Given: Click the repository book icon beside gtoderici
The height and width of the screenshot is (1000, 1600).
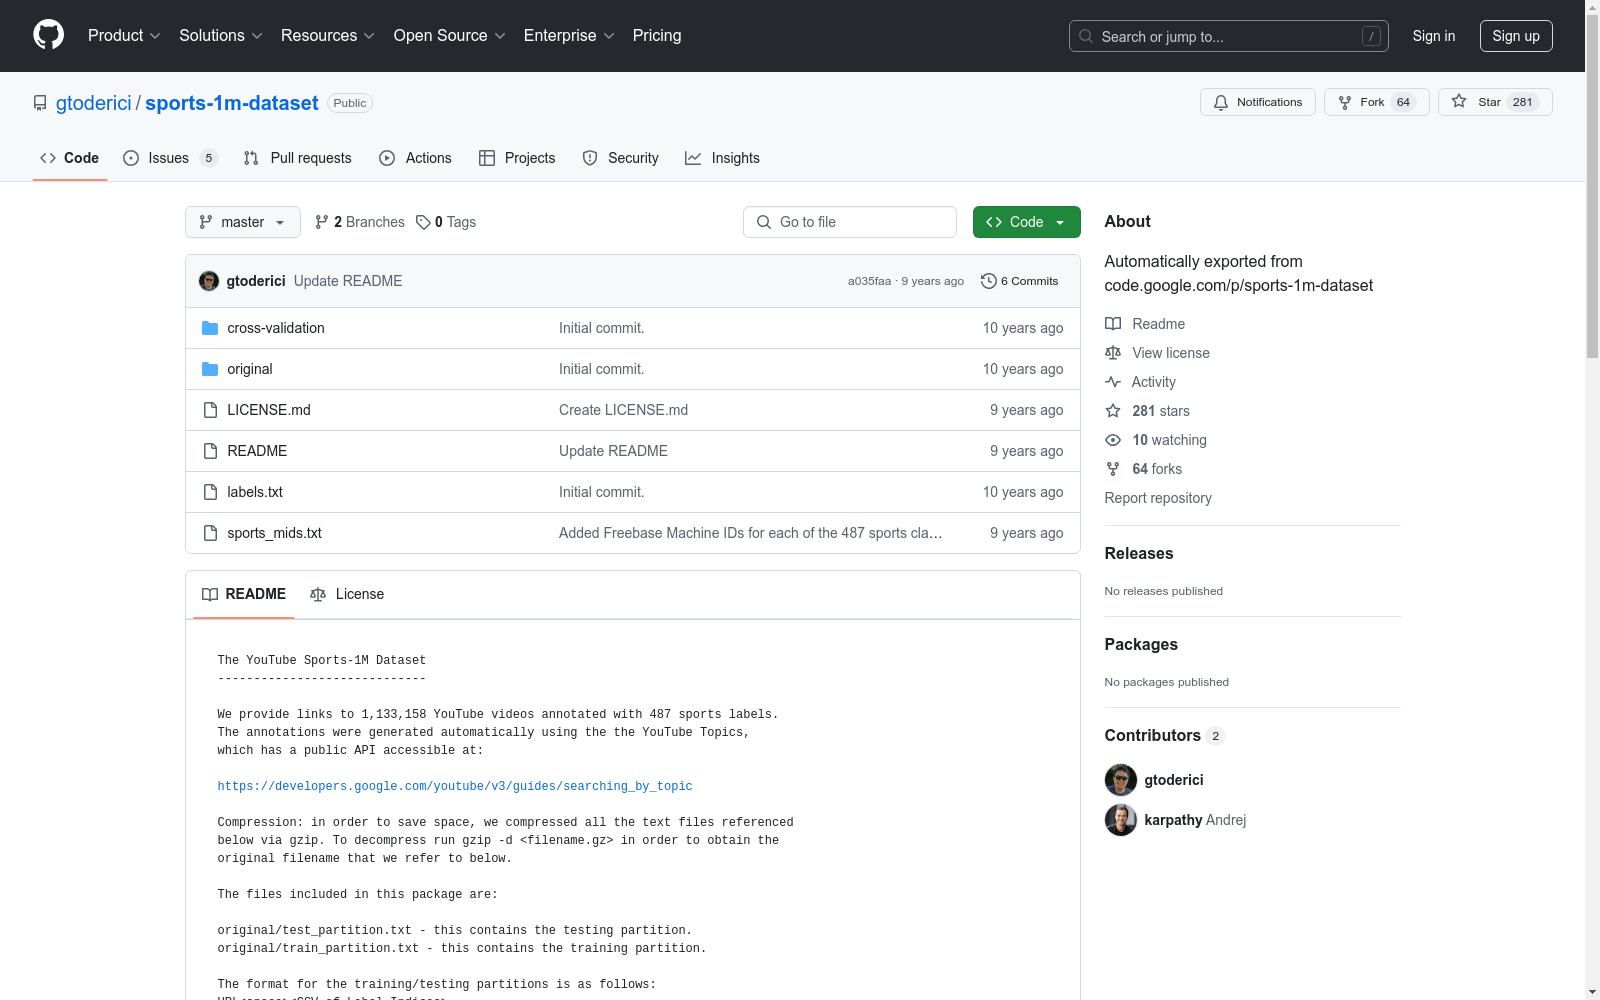Looking at the screenshot, I should pyautogui.click(x=40, y=103).
